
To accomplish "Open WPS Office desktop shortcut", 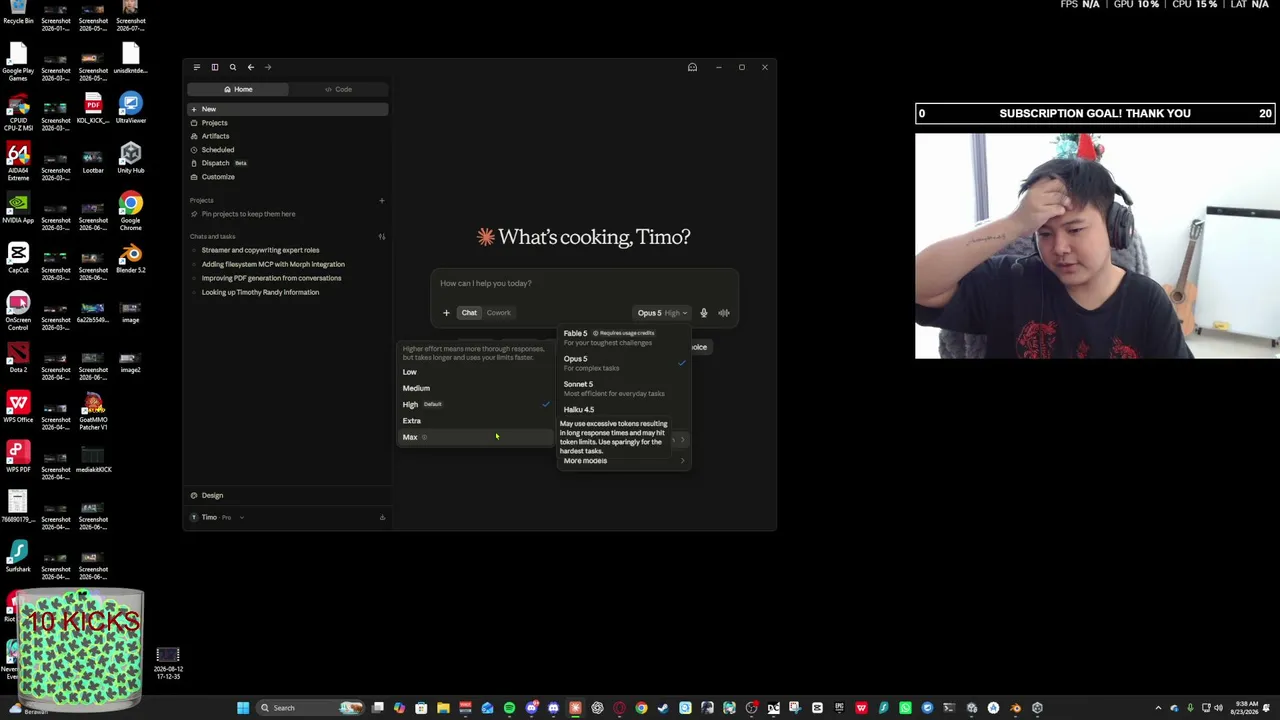I will click(x=18, y=408).
